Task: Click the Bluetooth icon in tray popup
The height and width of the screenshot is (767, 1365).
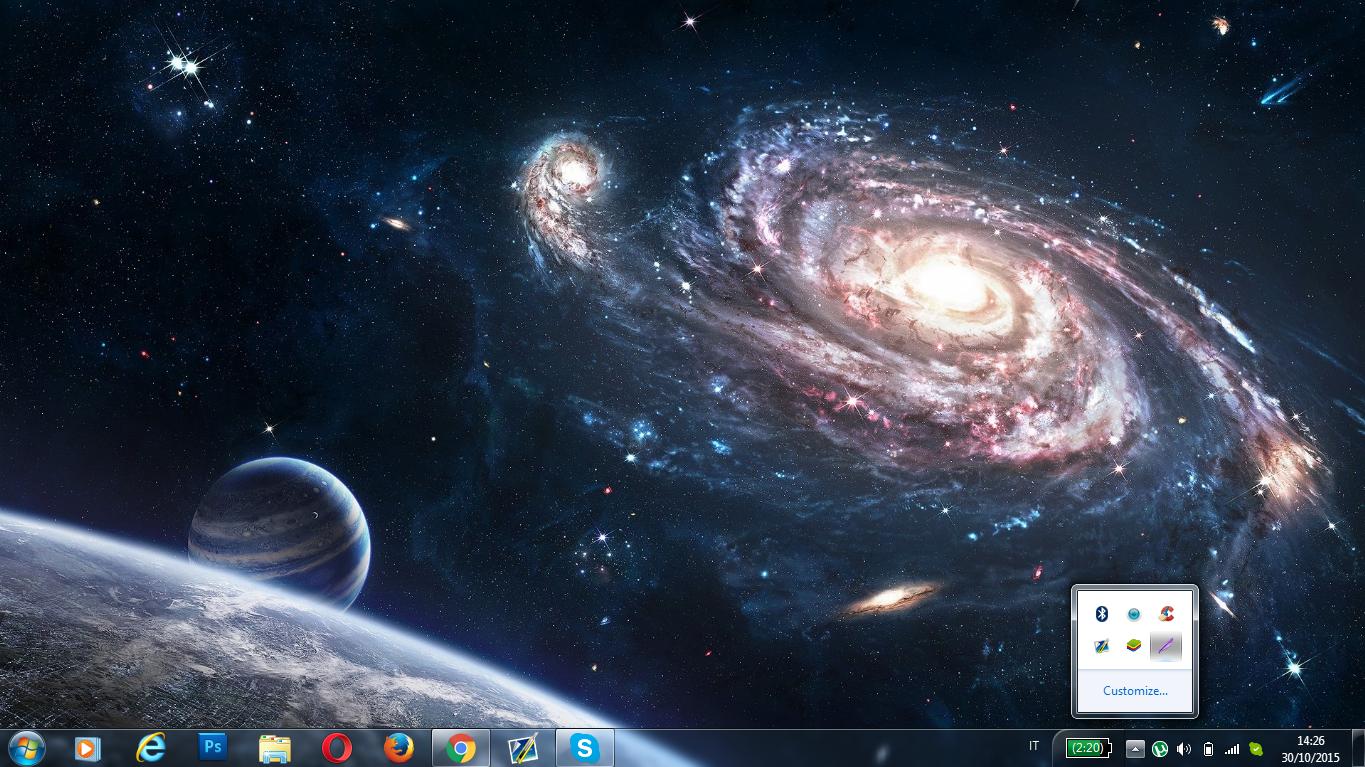Action: tap(1102, 614)
